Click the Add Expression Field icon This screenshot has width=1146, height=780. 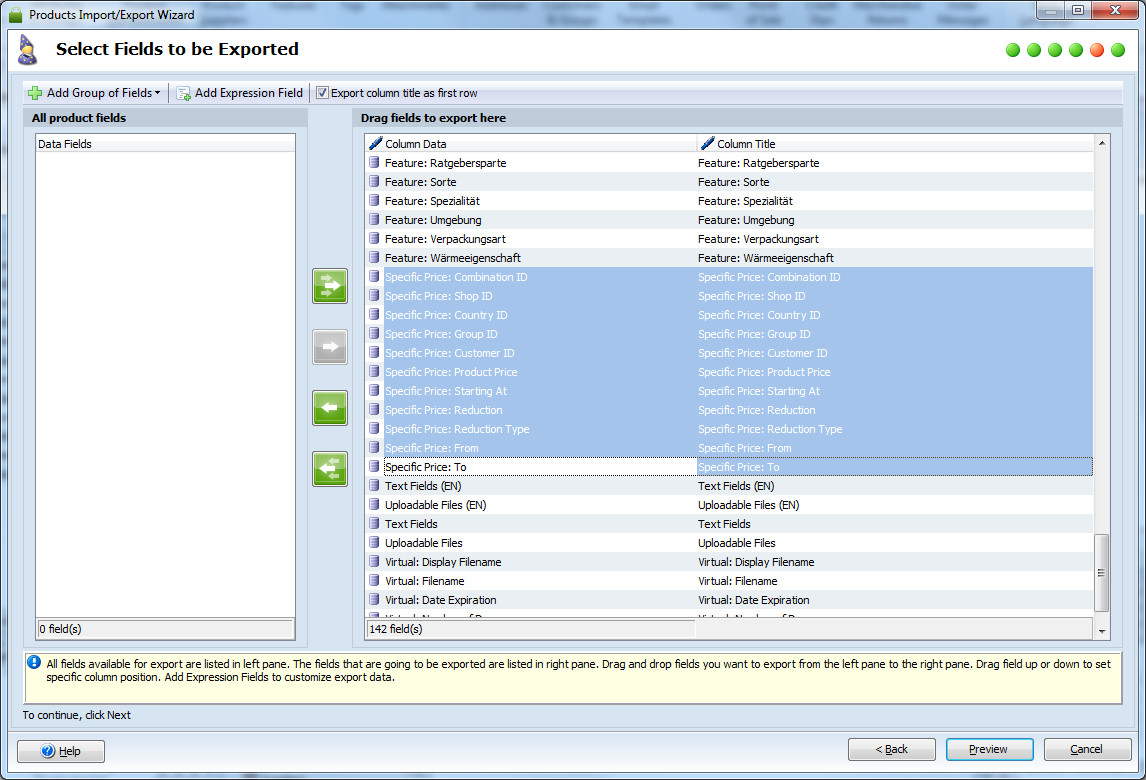click(183, 94)
